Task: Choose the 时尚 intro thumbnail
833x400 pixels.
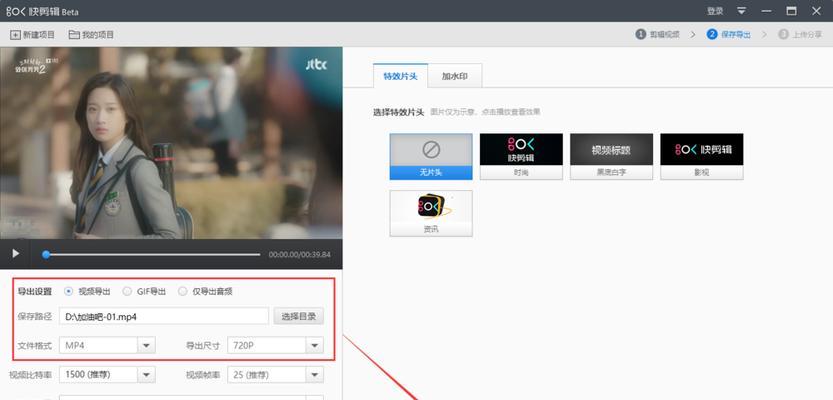Action: coord(521,157)
